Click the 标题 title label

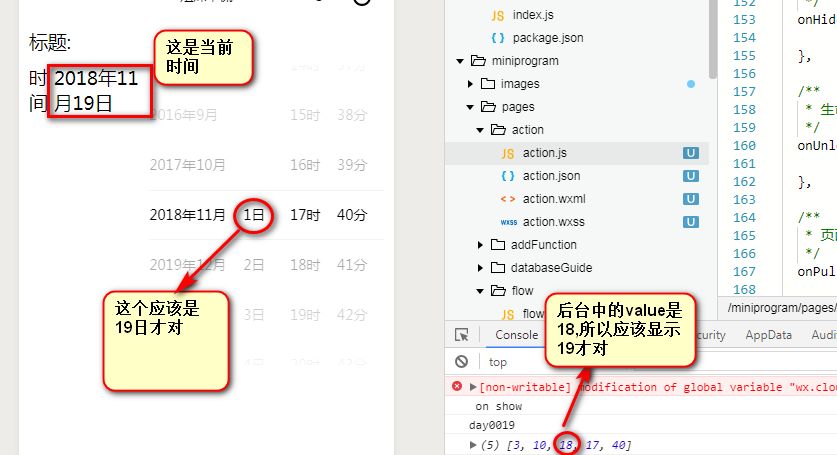50,42
